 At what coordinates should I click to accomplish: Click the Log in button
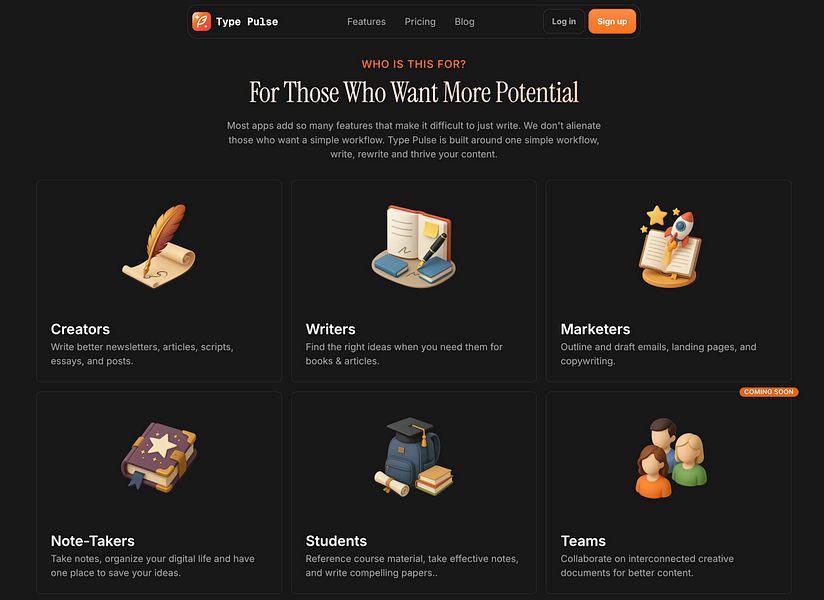[564, 22]
